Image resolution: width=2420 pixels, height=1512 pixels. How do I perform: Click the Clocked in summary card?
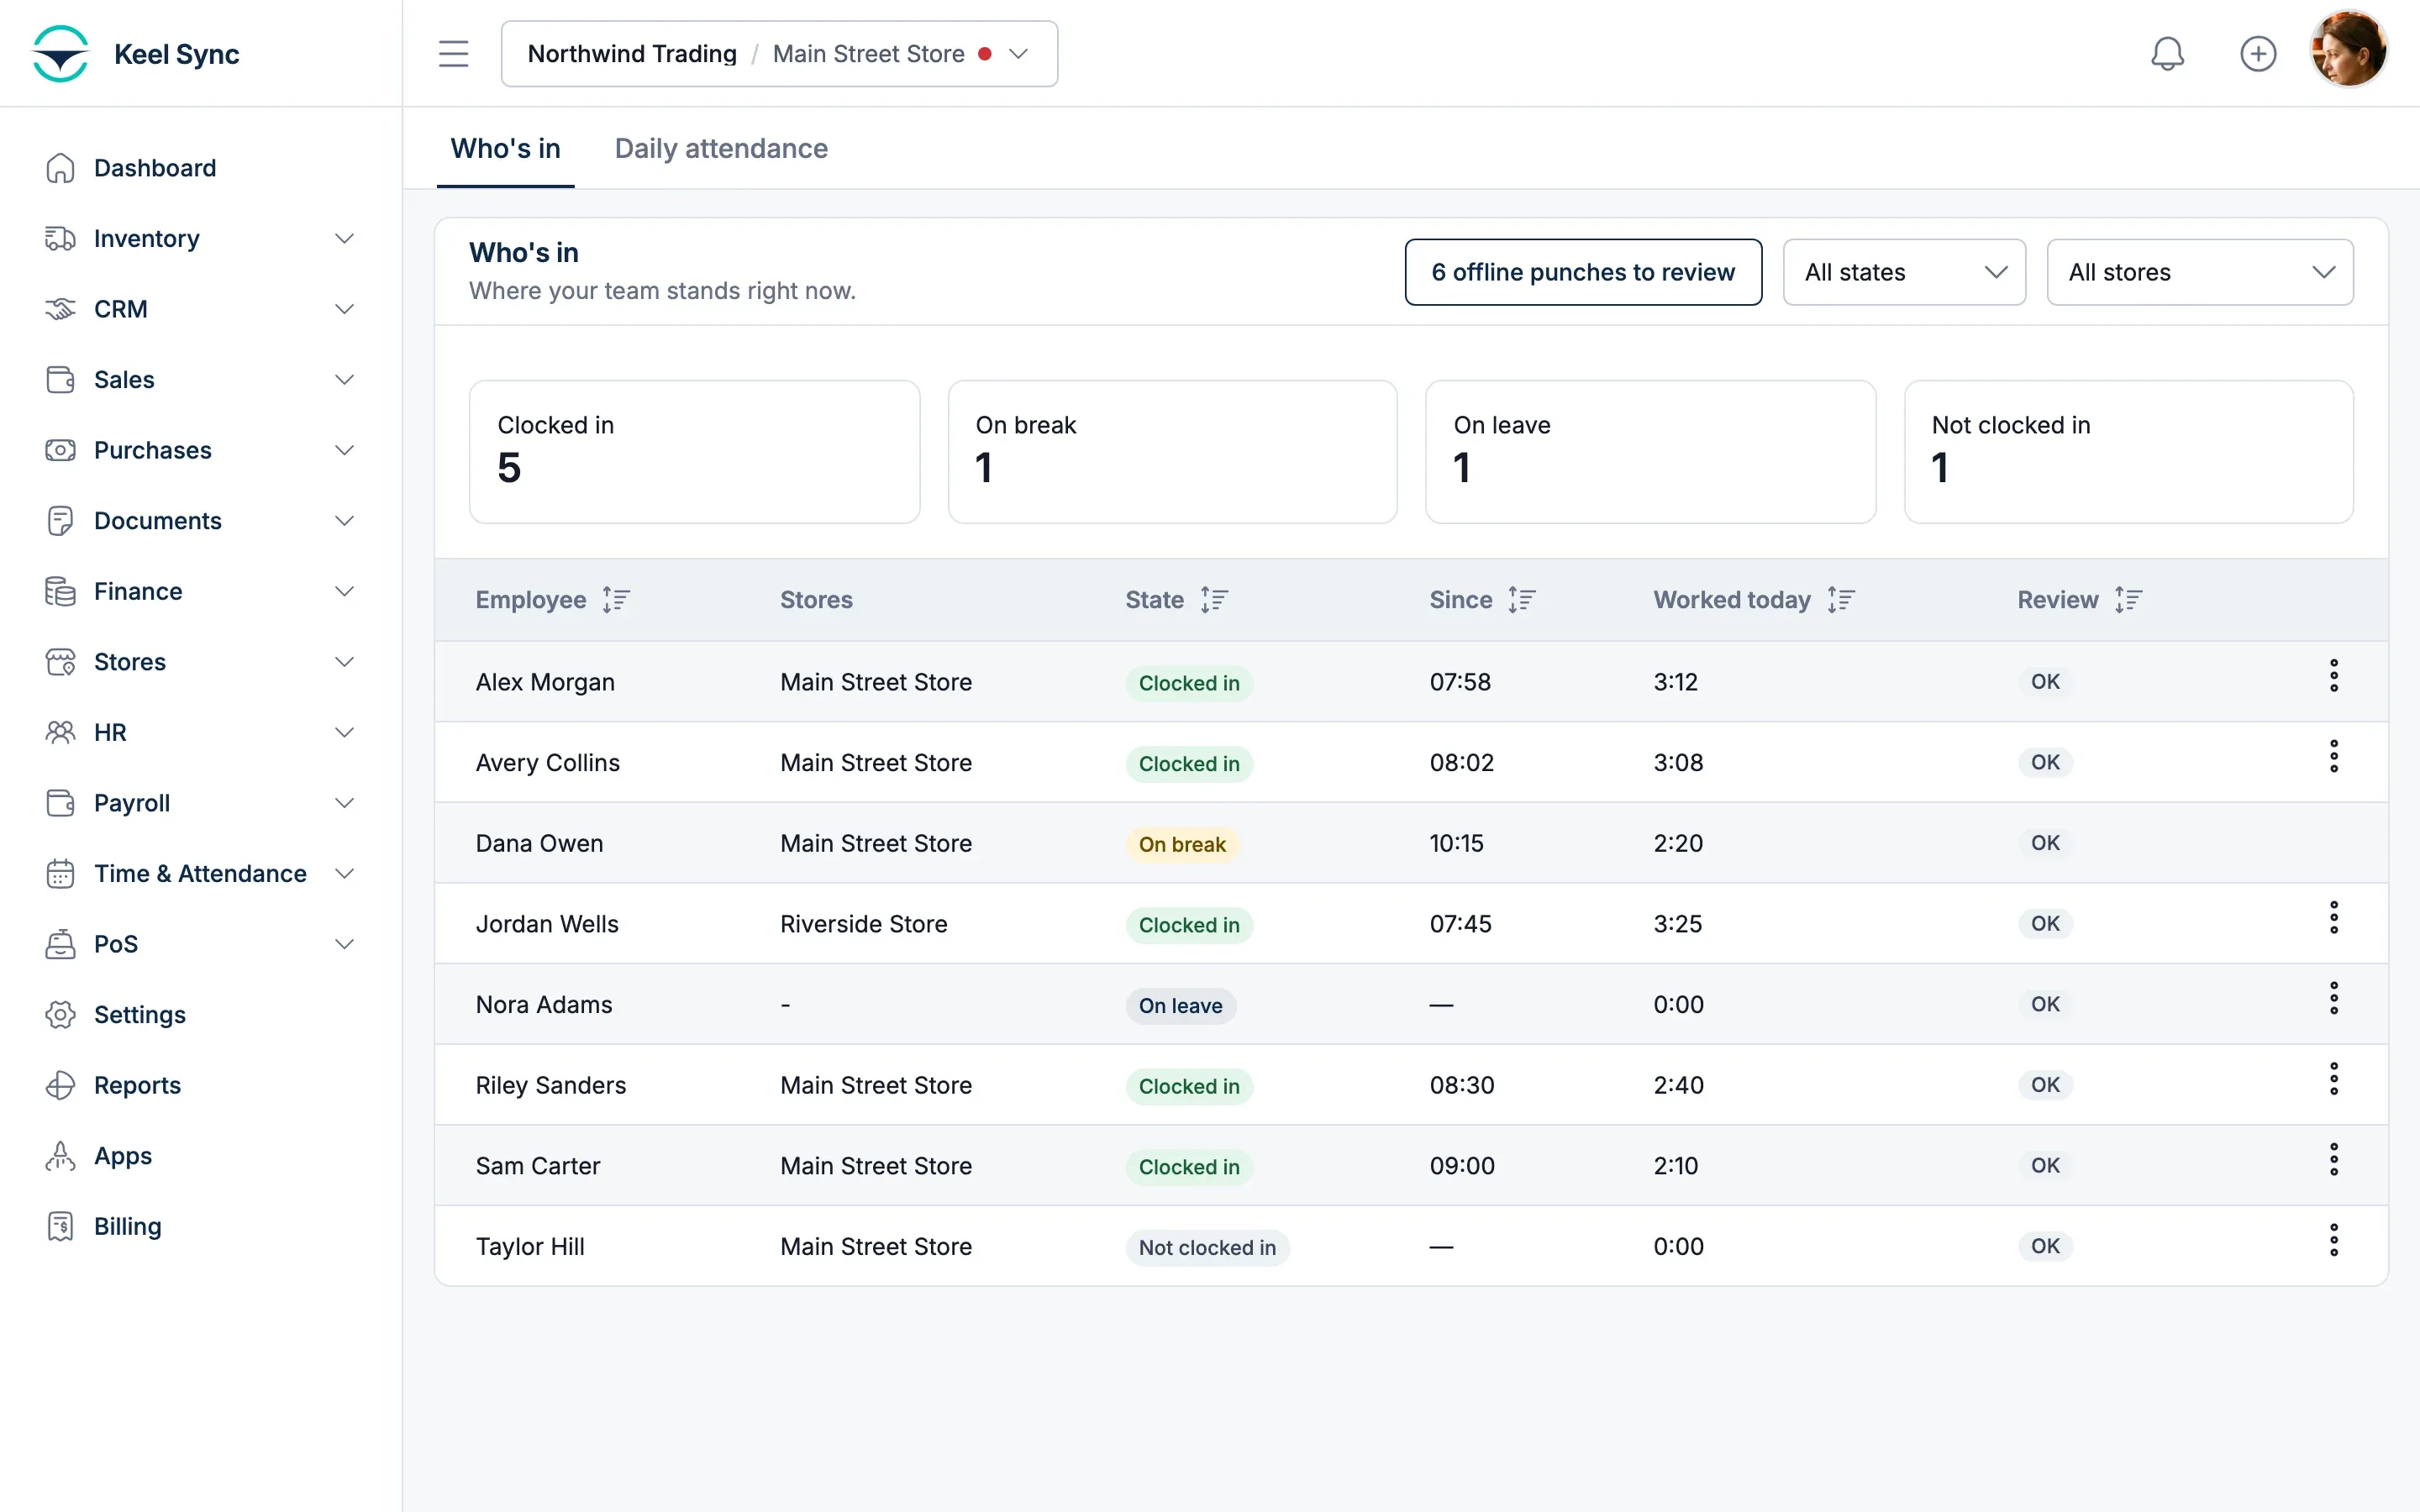(694, 452)
